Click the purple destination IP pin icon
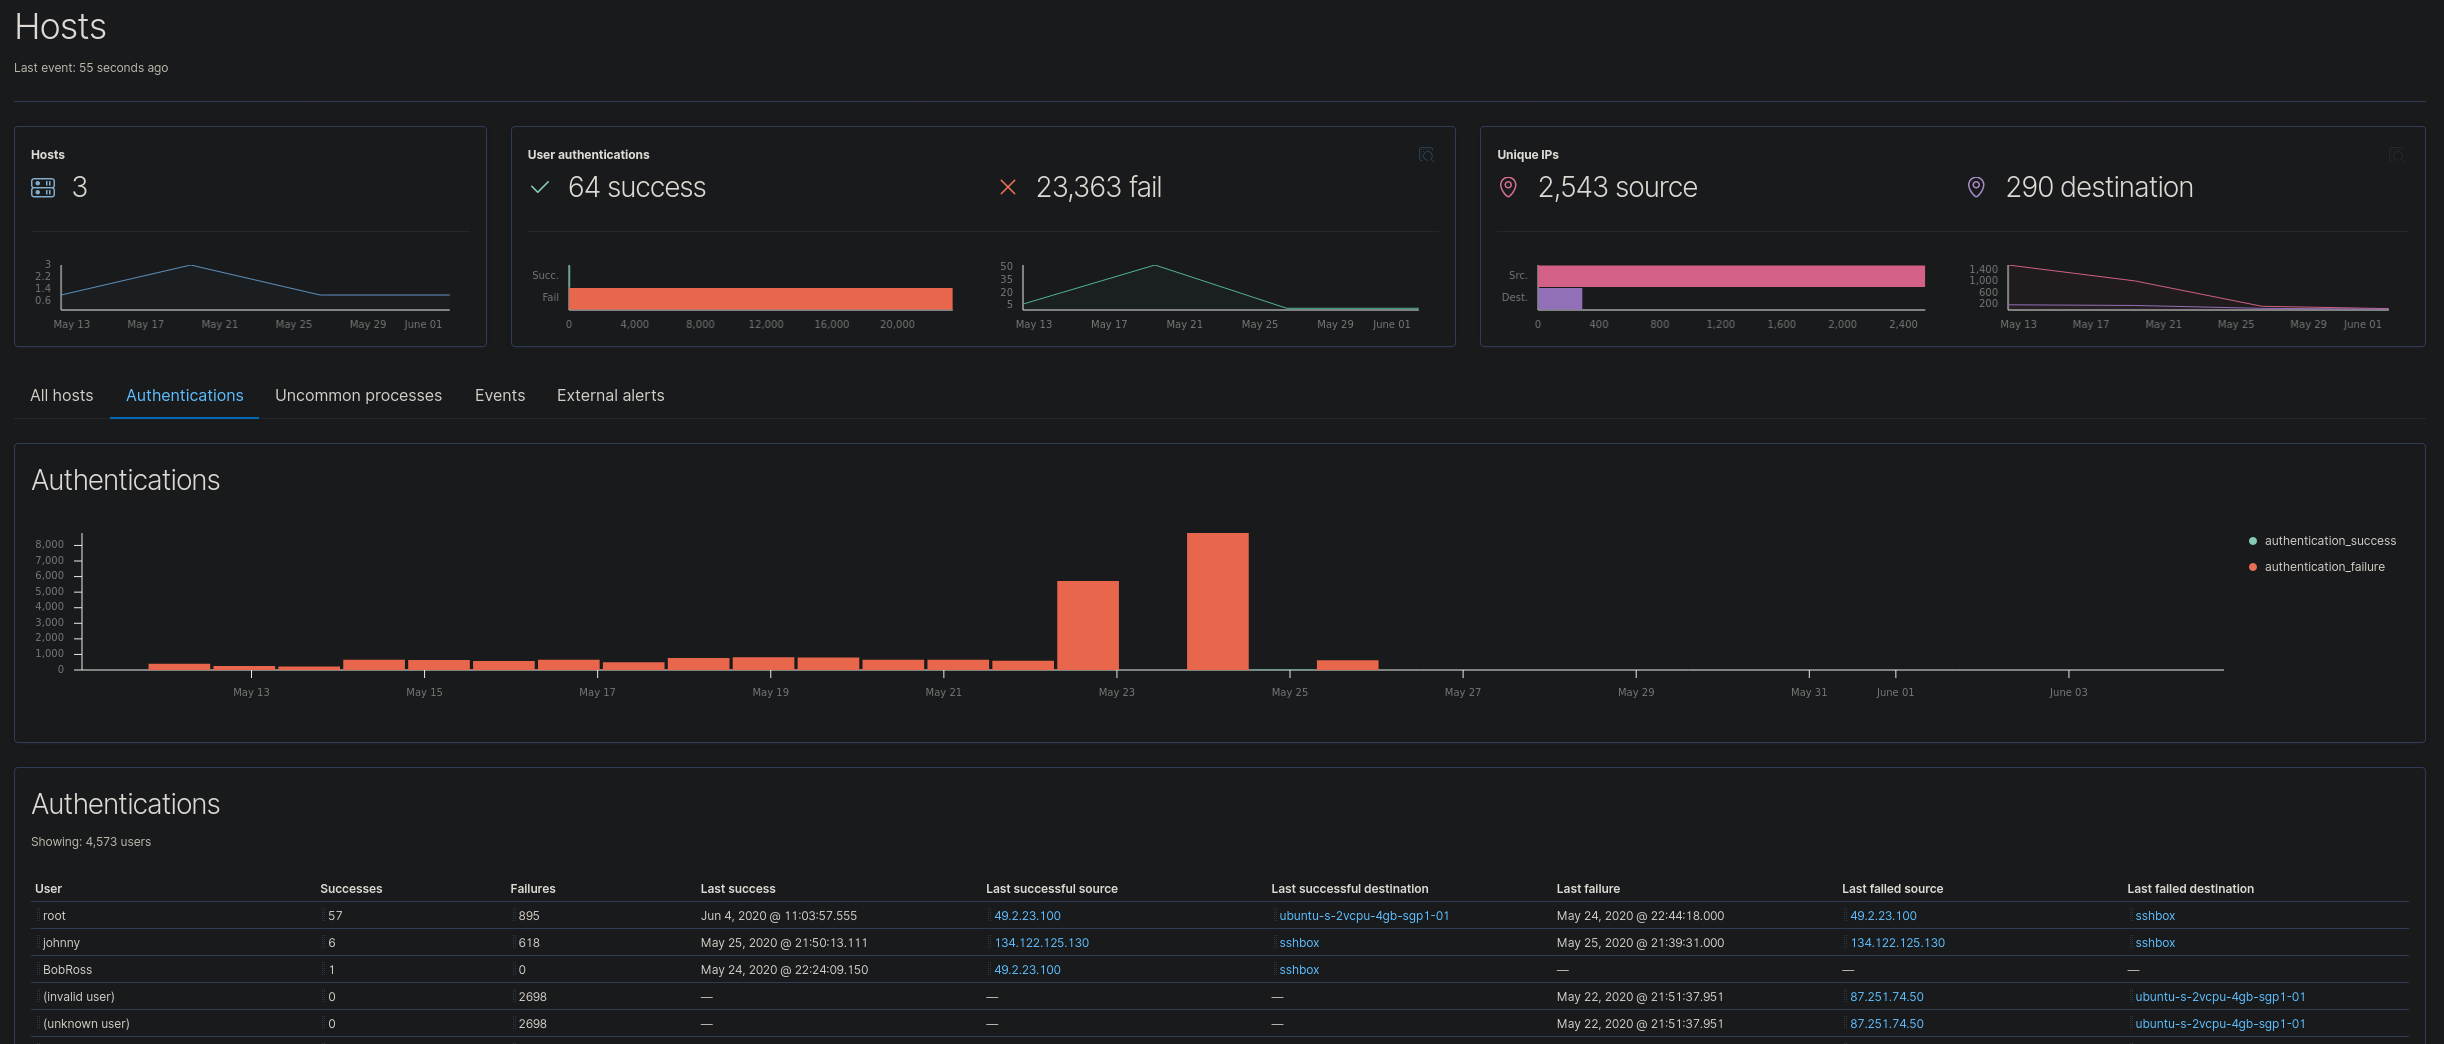Screen dimensions: 2444x1044 point(1976,187)
